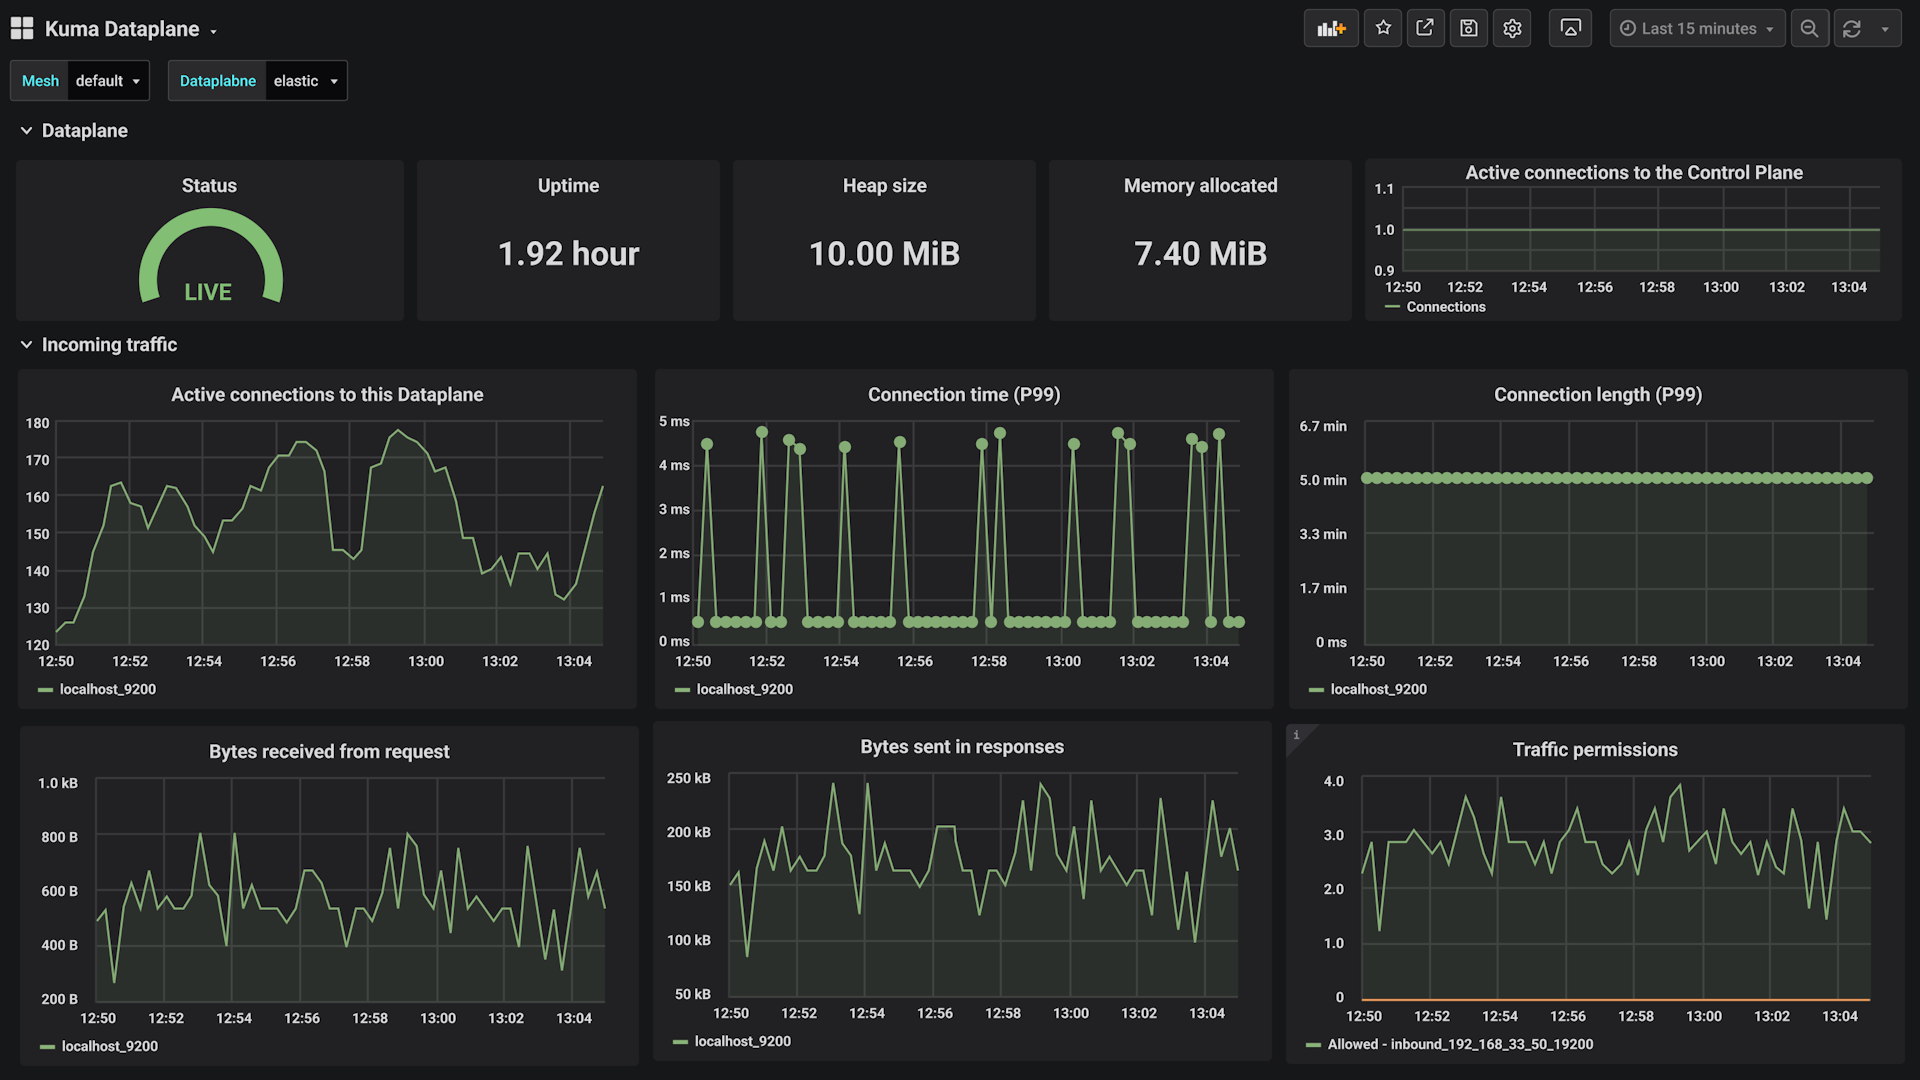
Task: Open the Connection time (P99) panel menu
Action: (x=963, y=394)
